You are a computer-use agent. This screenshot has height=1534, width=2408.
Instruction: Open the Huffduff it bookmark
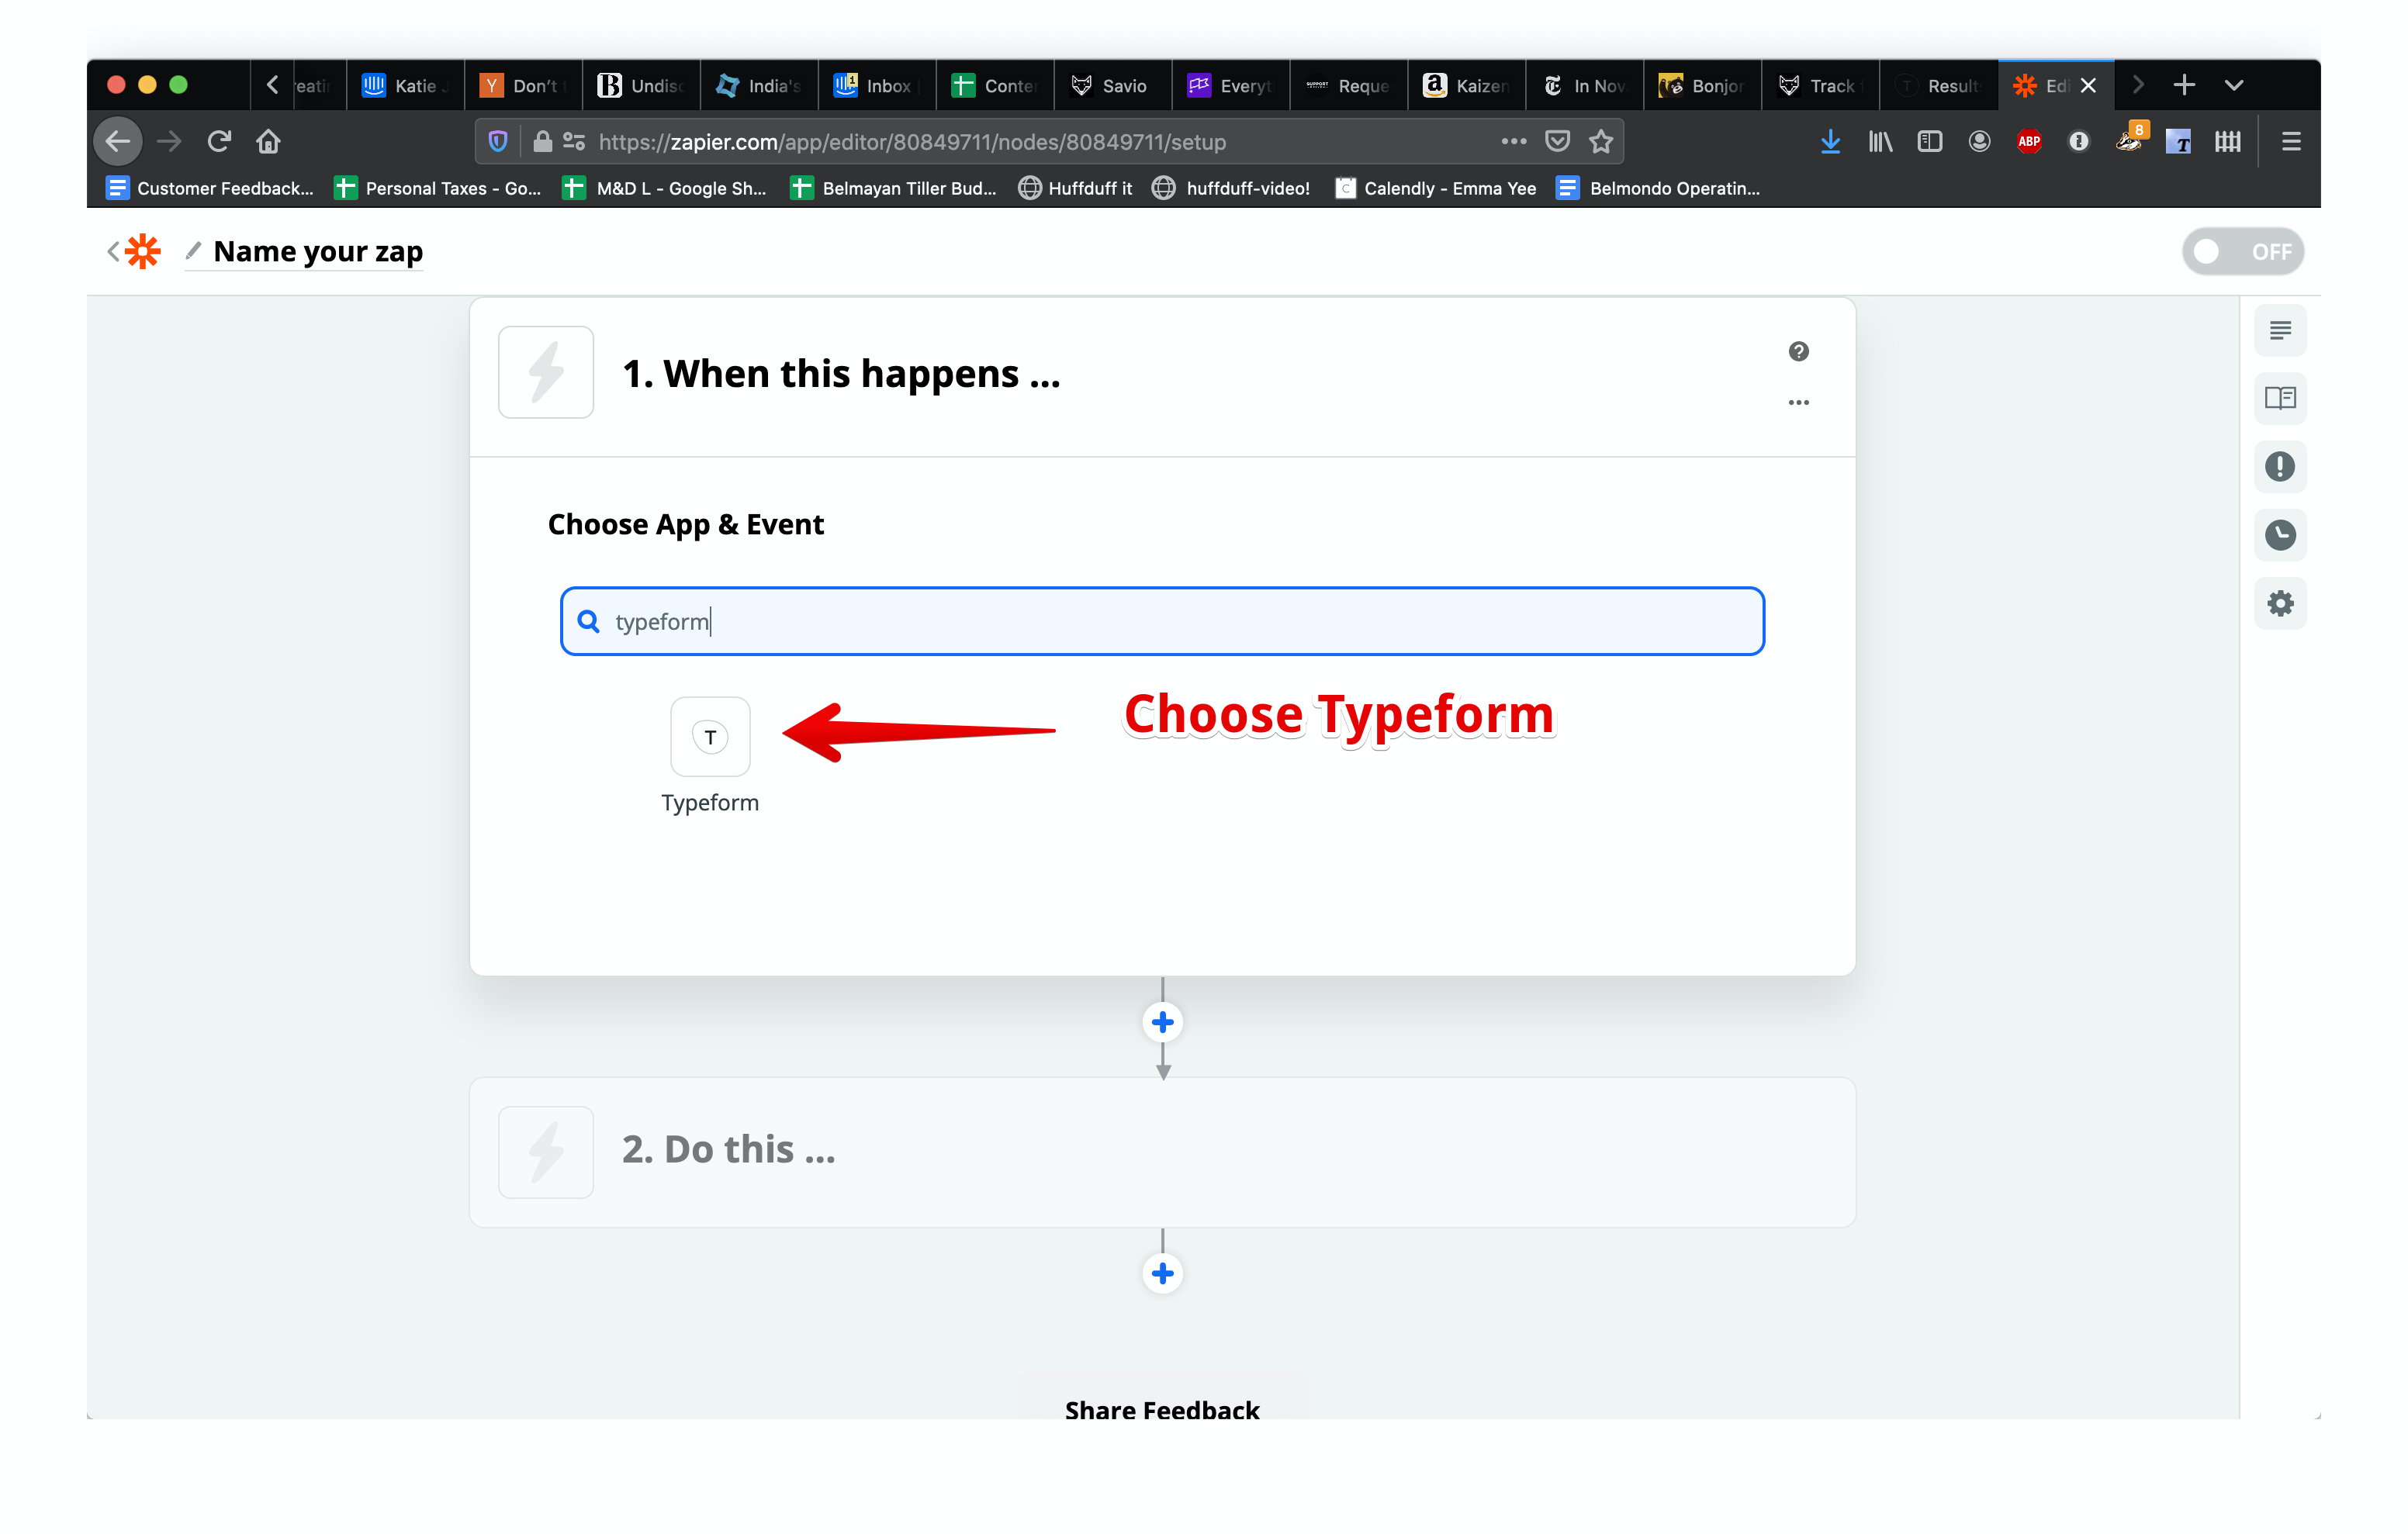point(1075,188)
